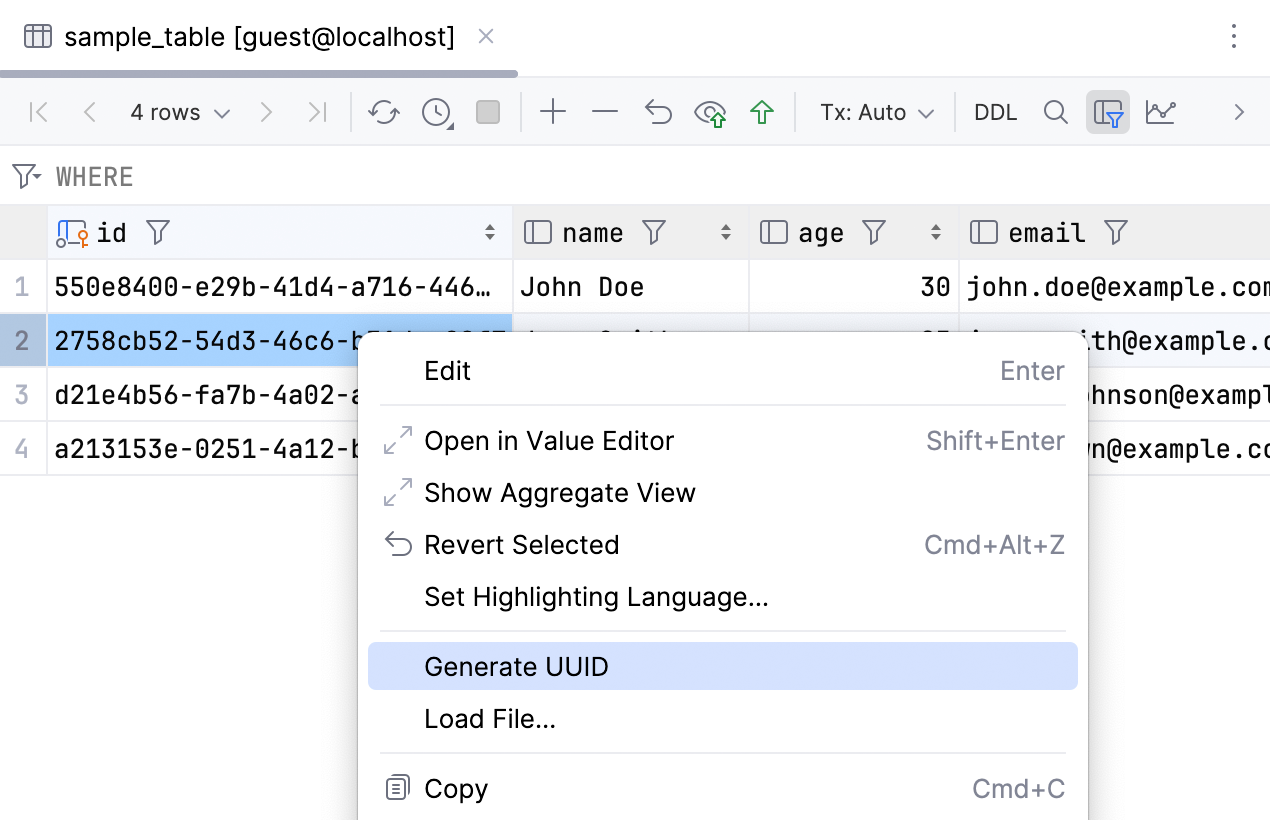Preview pending changes with the eye icon

[x=710, y=112]
